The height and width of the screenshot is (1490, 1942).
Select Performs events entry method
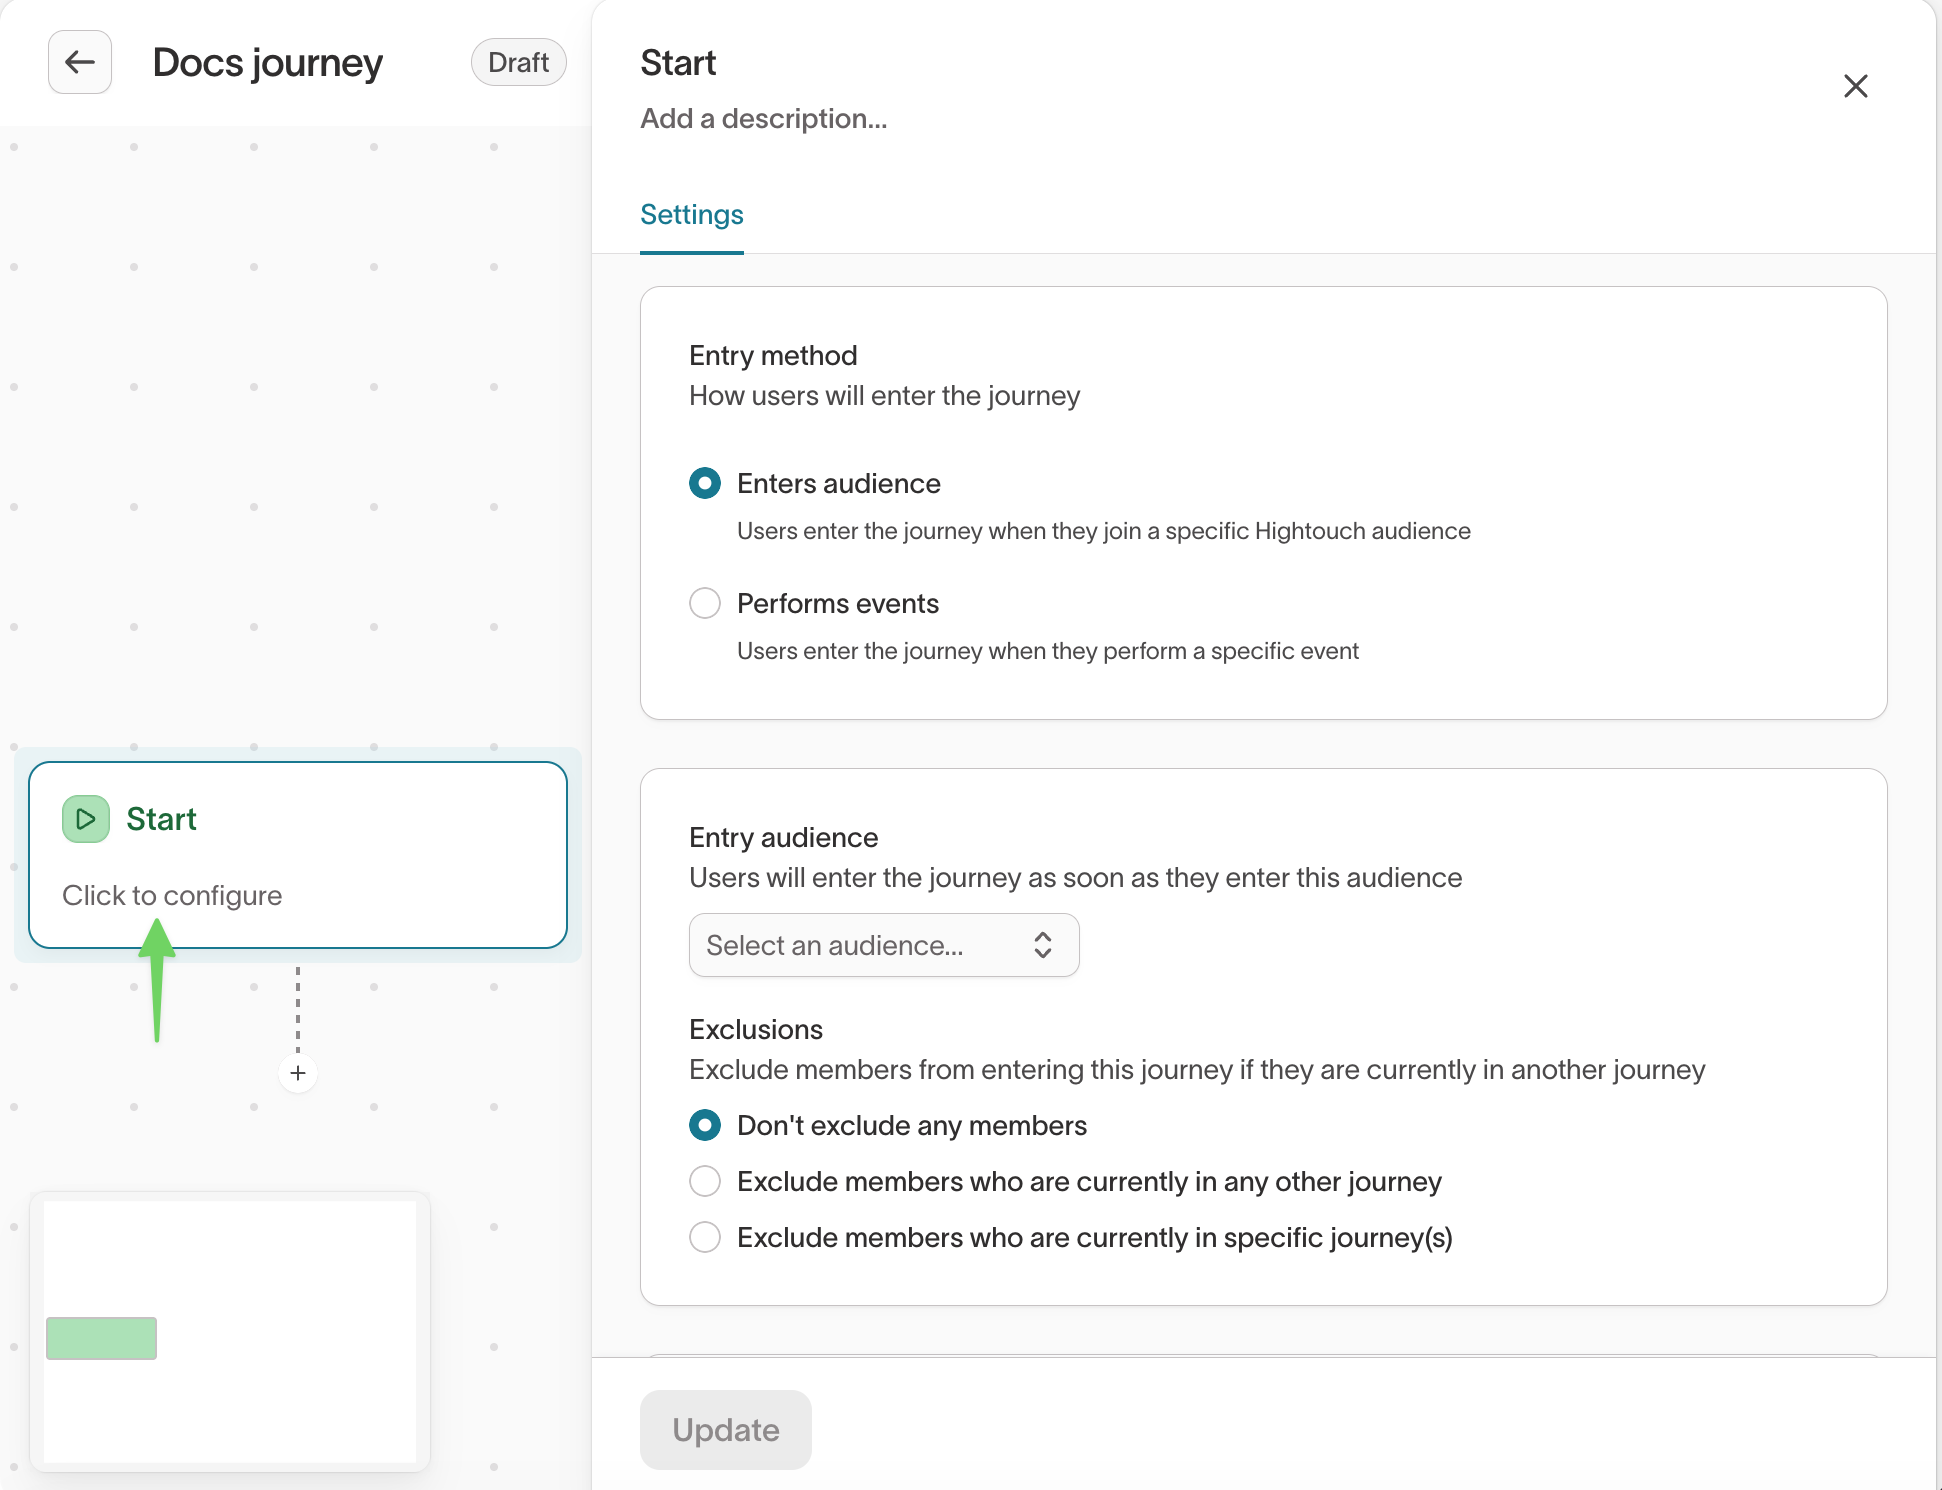(705, 604)
